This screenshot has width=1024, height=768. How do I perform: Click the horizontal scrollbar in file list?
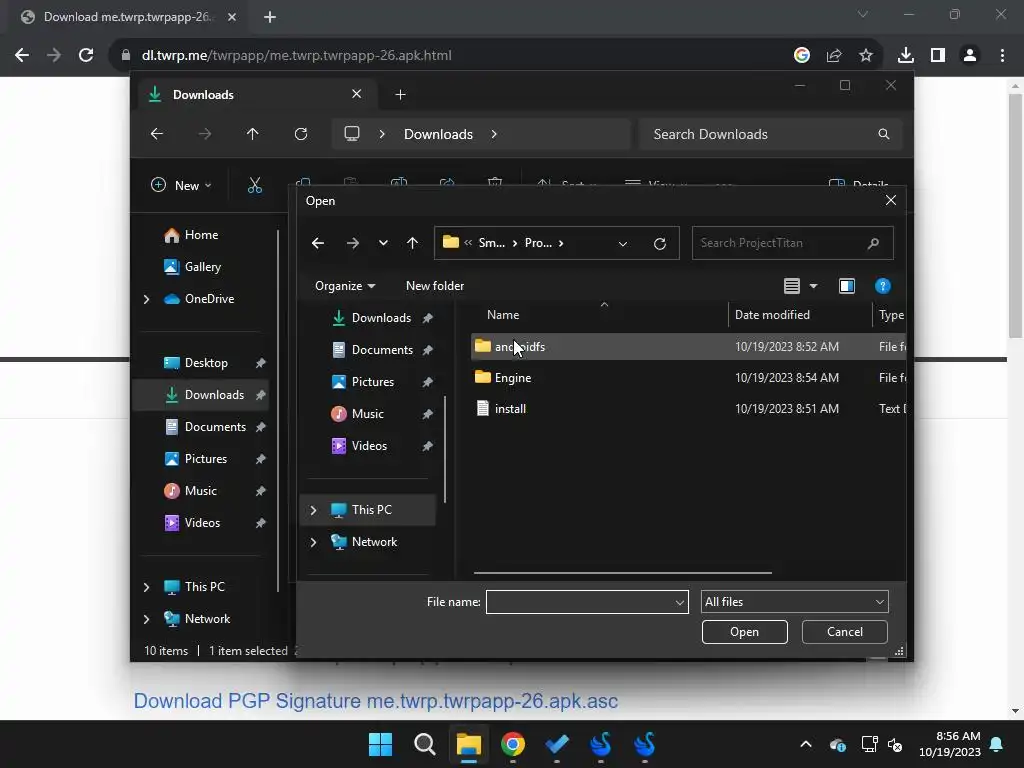pos(622,573)
